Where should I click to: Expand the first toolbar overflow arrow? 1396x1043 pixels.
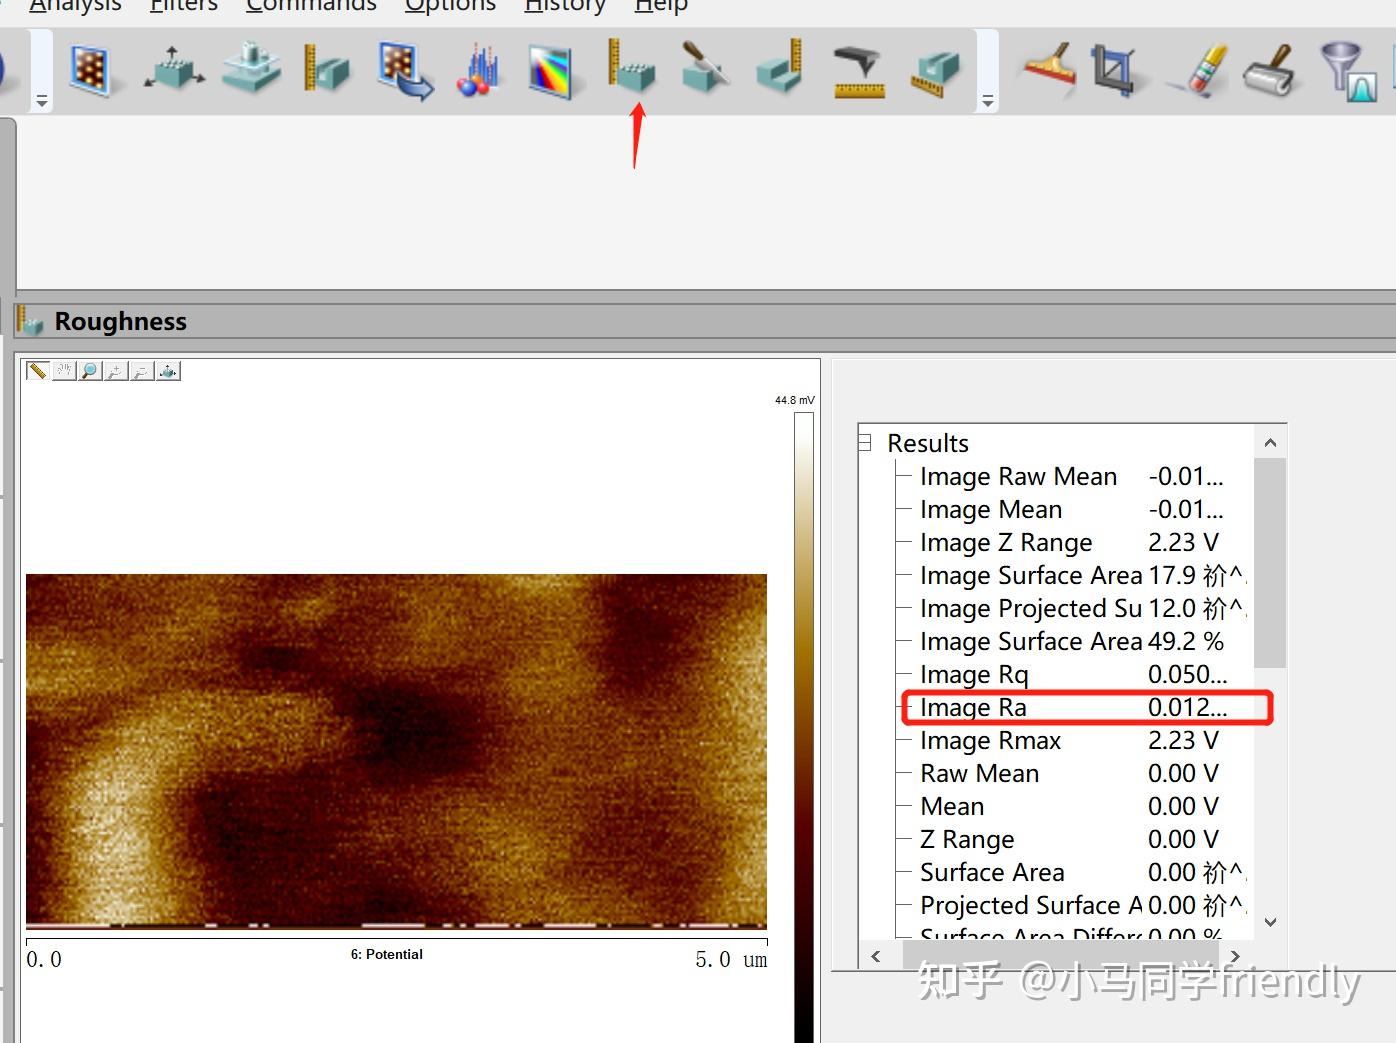[x=41, y=101]
